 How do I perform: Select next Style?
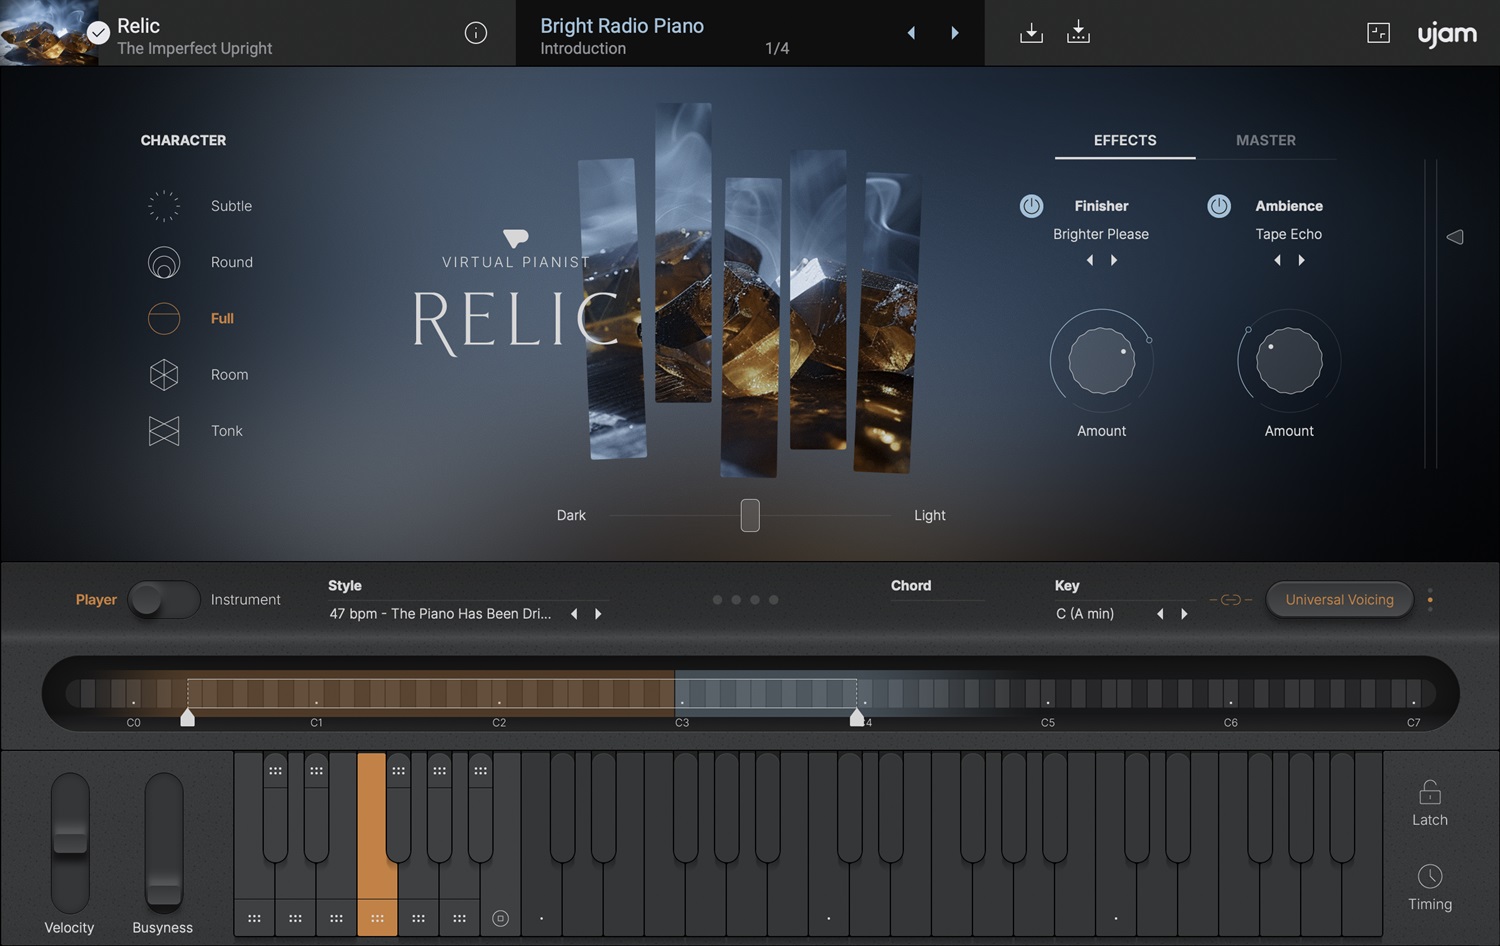(598, 614)
